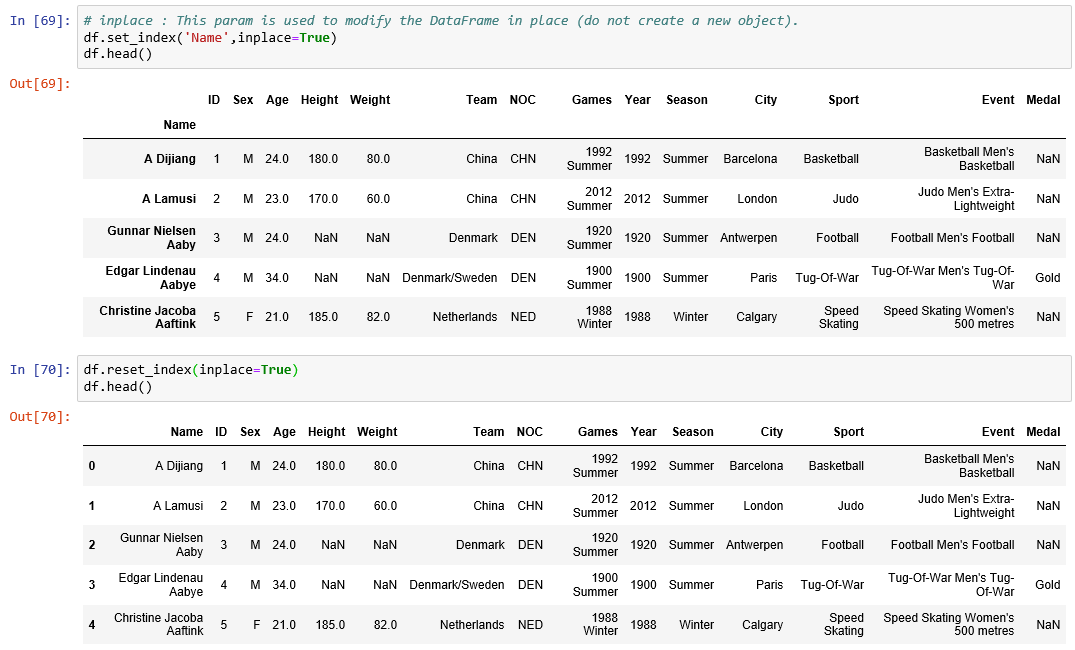
Task: Click the Denmark/Sweden team cell in Out[69] table
Action: pyautogui.click(x=449, y=278)
